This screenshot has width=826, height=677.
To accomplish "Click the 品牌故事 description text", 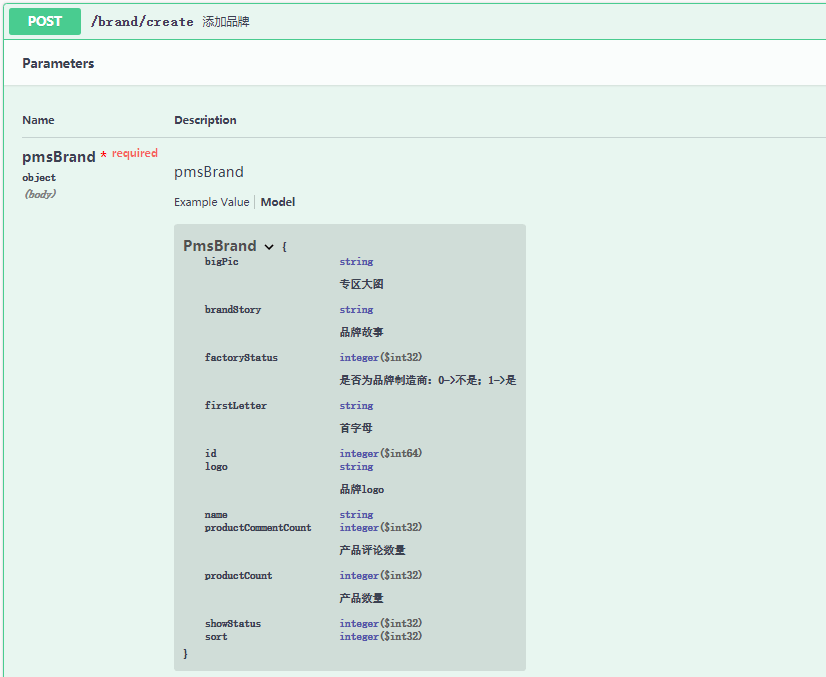I will tap(361, 332).
